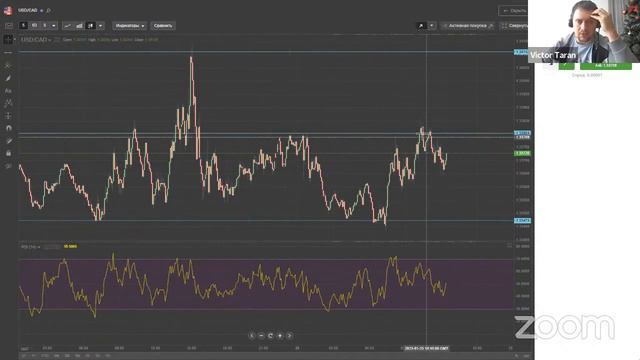The image size is (640, 360).
Task: Expand the chart type dropdown arrow
Action: (x=100, y=26)
